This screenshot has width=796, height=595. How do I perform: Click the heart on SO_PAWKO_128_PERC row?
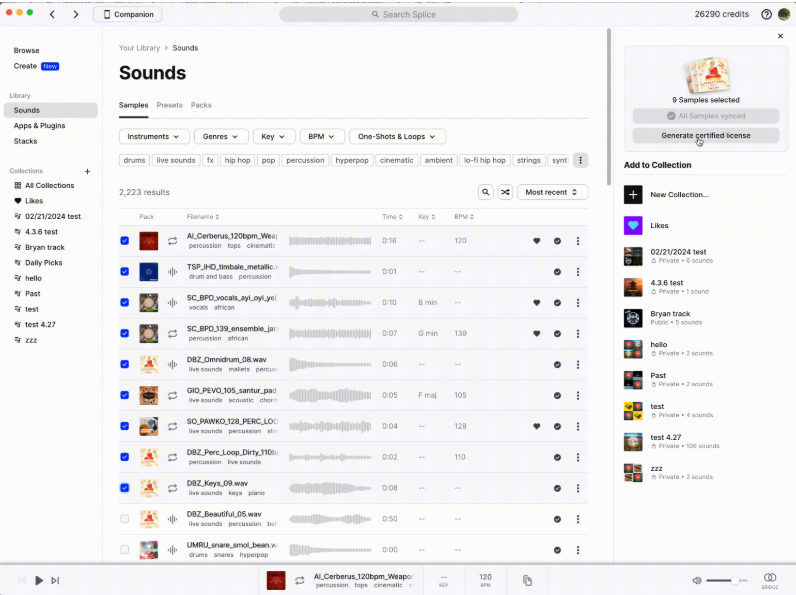(537, 426)
